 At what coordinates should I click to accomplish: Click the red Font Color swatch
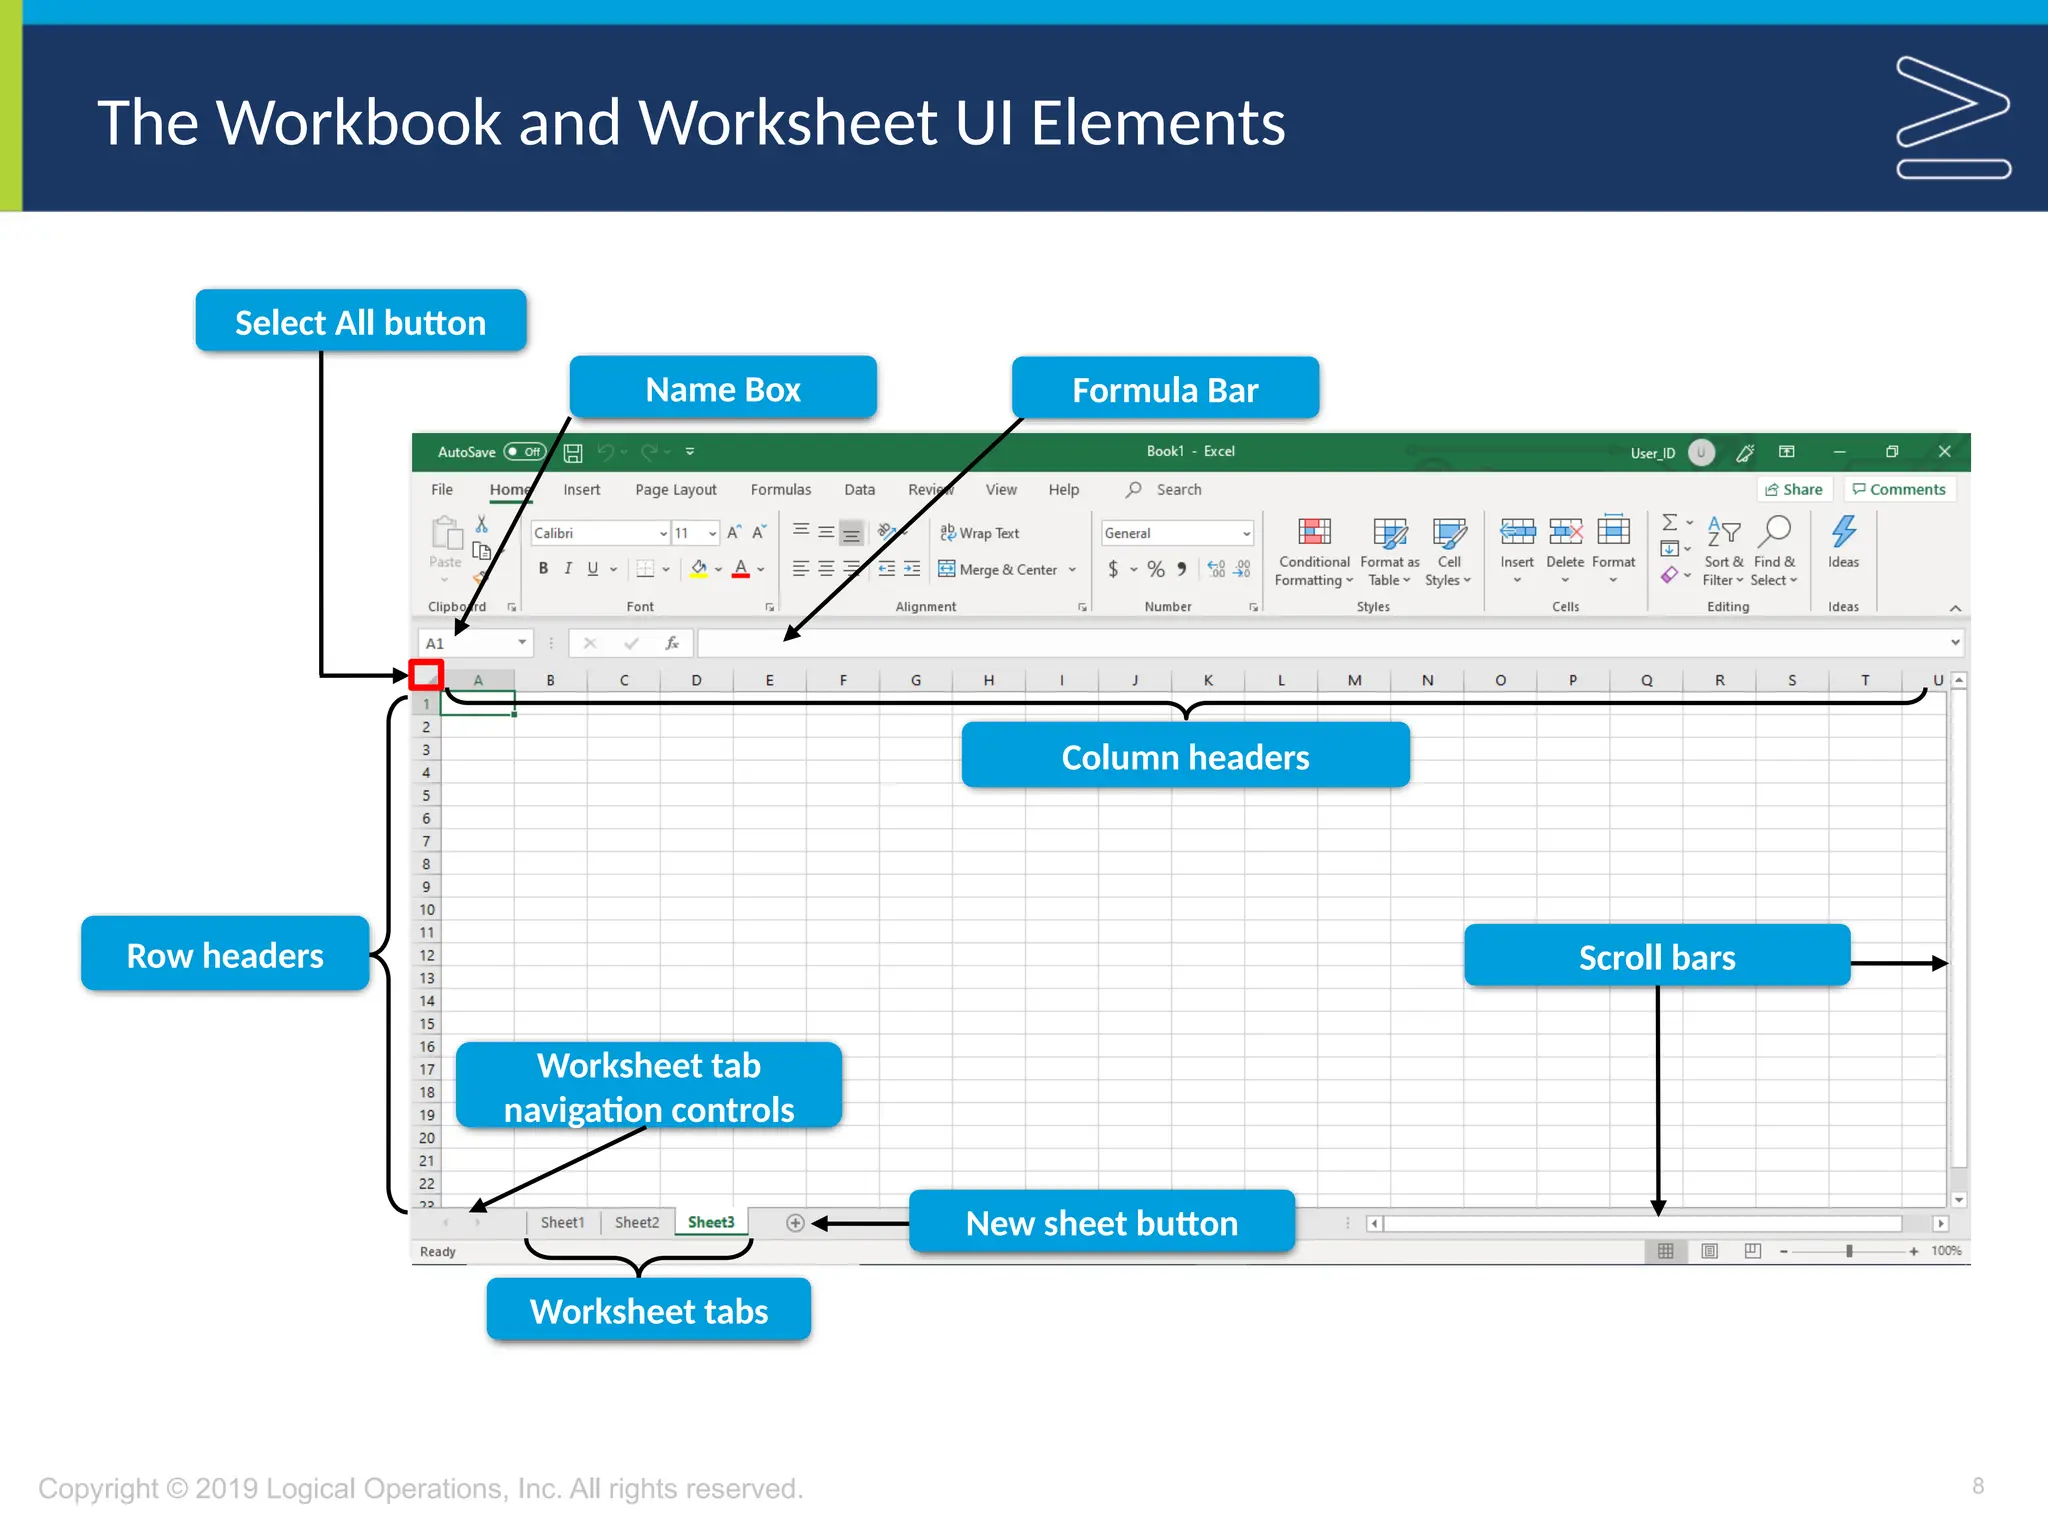tap(741, 569)
